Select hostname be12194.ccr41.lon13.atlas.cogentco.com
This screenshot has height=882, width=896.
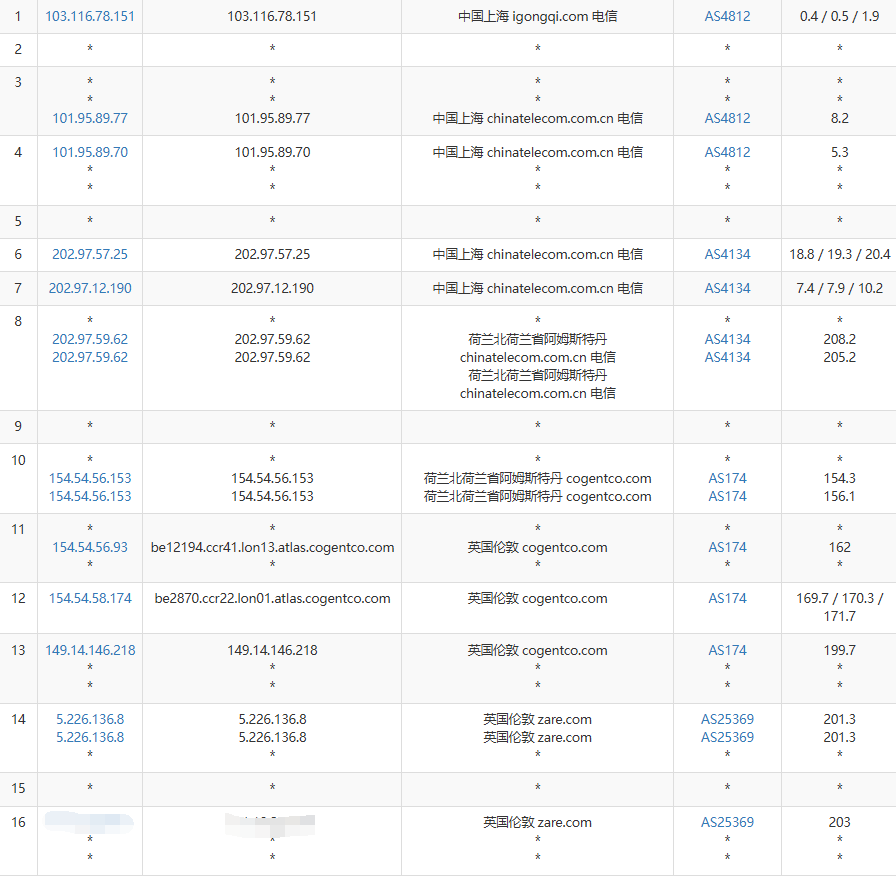[272, 547]
